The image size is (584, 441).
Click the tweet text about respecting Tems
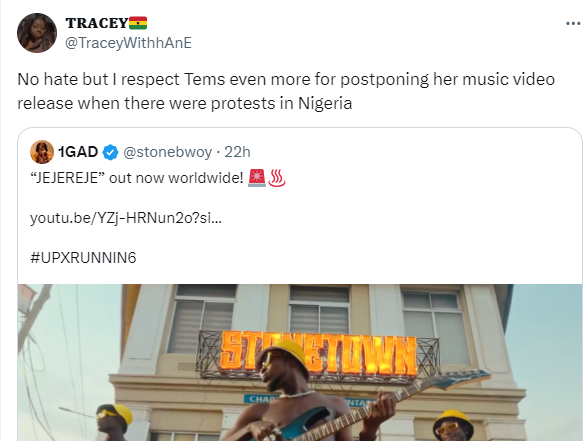click(x=286, y=91)
